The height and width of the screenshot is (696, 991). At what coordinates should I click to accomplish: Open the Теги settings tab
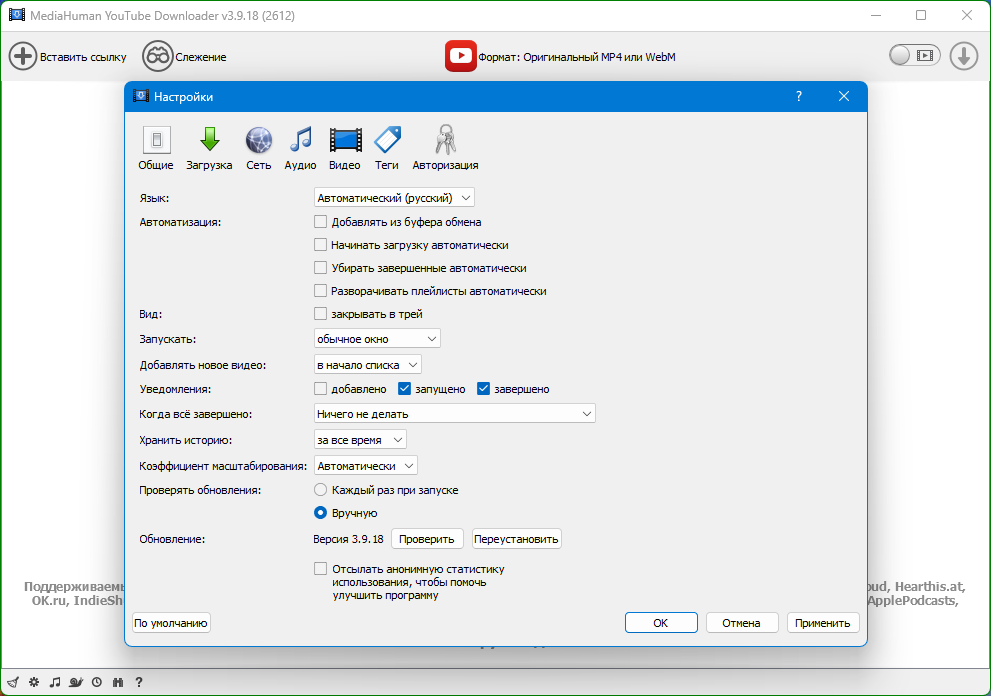pos(387,148)
